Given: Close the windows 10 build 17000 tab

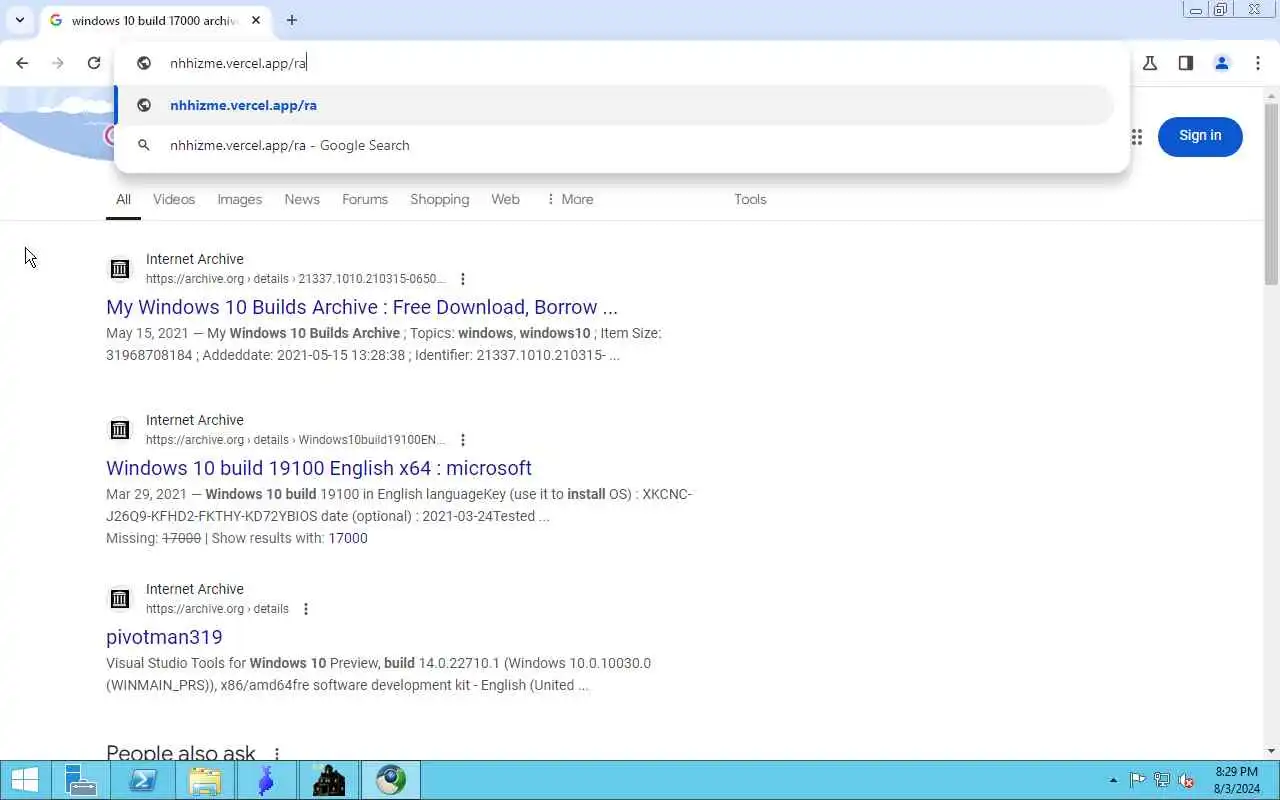Looking at the screenshot, I should [256, 20].
